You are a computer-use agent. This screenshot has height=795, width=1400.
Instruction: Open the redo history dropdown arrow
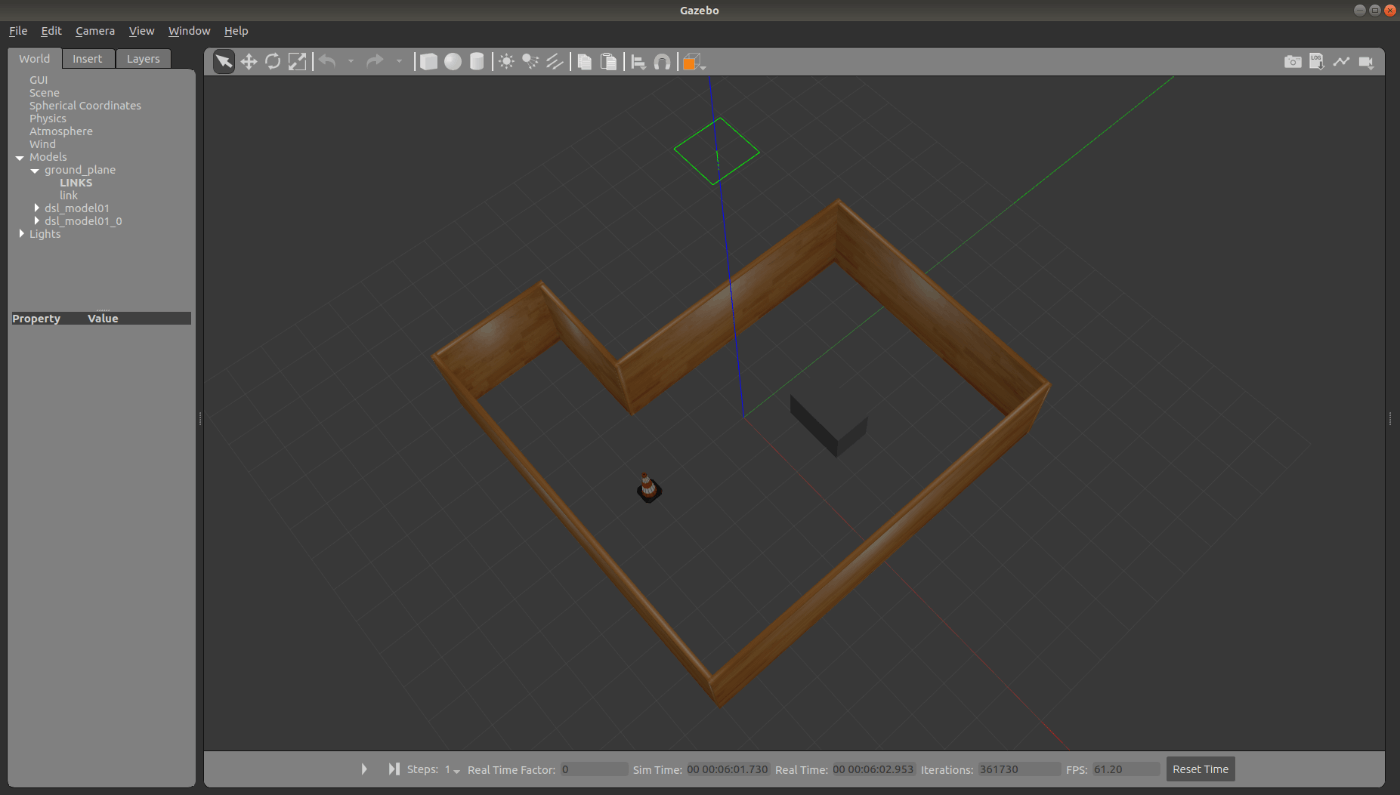coord(399,62)
